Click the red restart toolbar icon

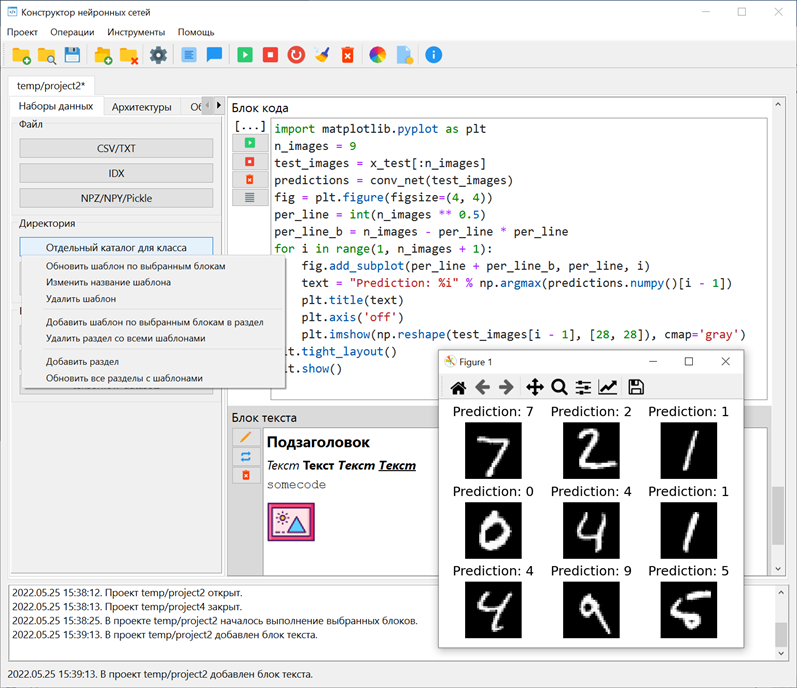pos(296,55)
